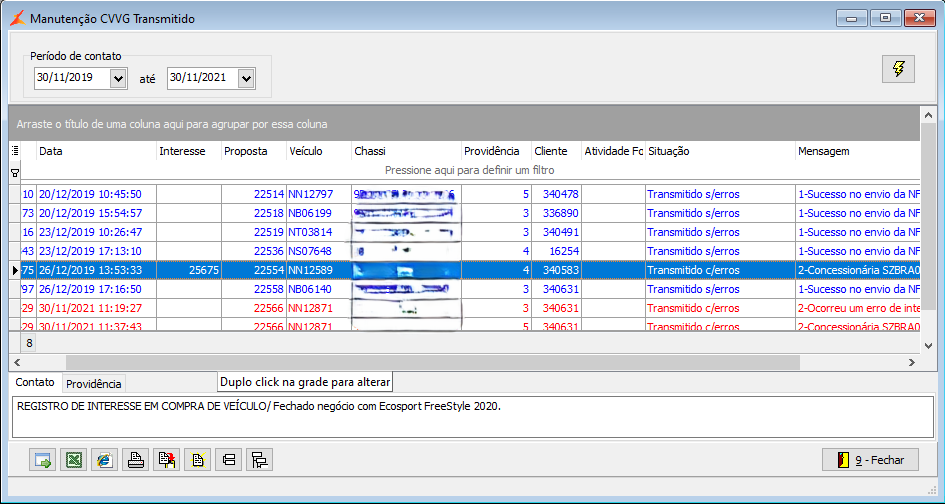Click the expand tree hierarchy icon
This screenshot has height=504, width=945.
click(259, 460)
